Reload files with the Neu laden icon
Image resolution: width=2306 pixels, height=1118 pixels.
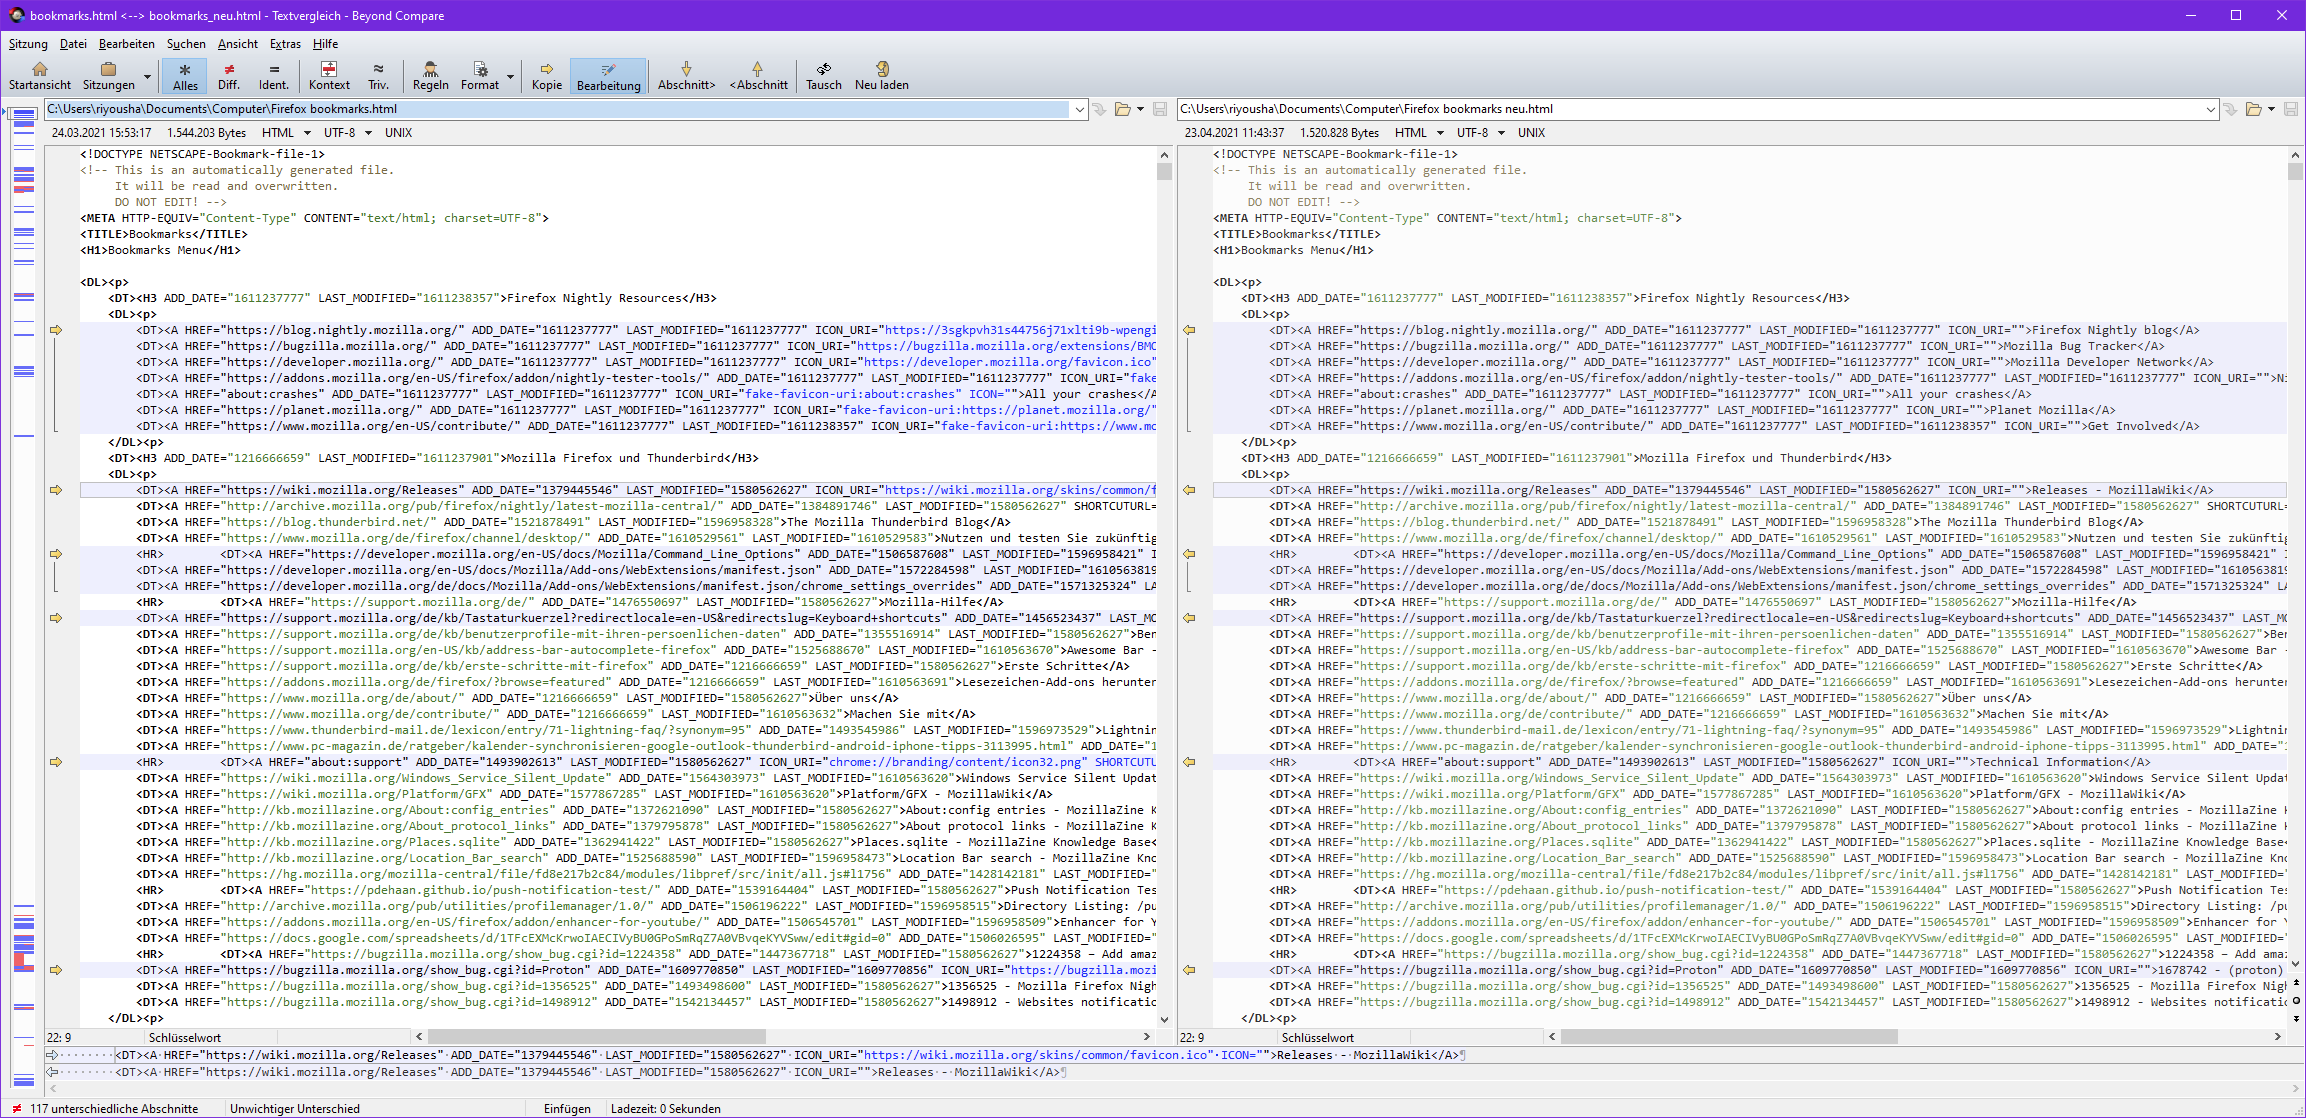pos(881,75)
